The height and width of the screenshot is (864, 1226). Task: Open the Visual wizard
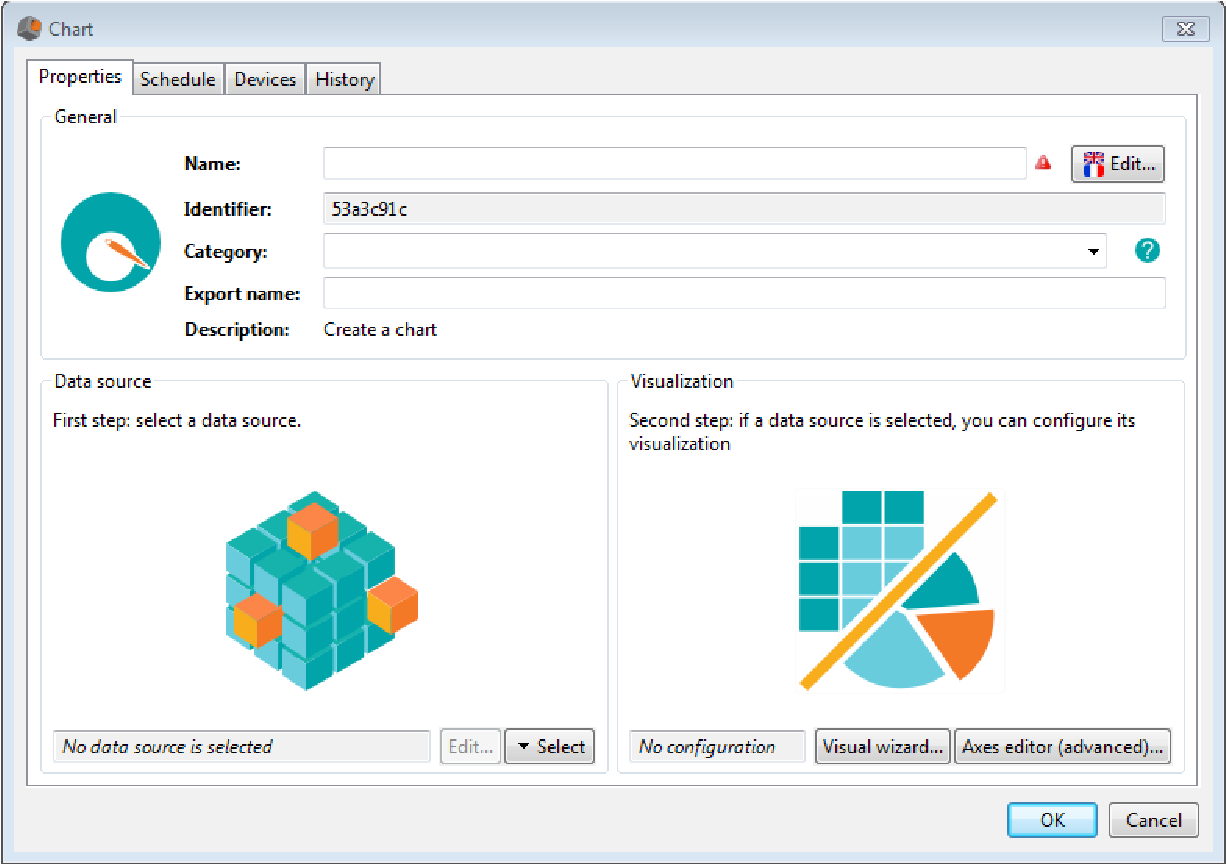pos(884,746)
